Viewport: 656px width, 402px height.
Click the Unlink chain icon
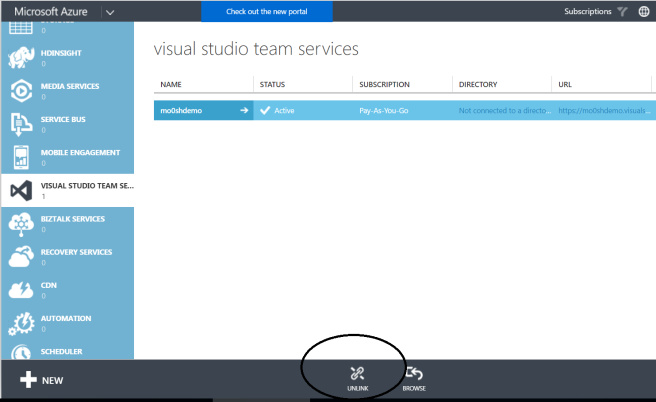357,373
